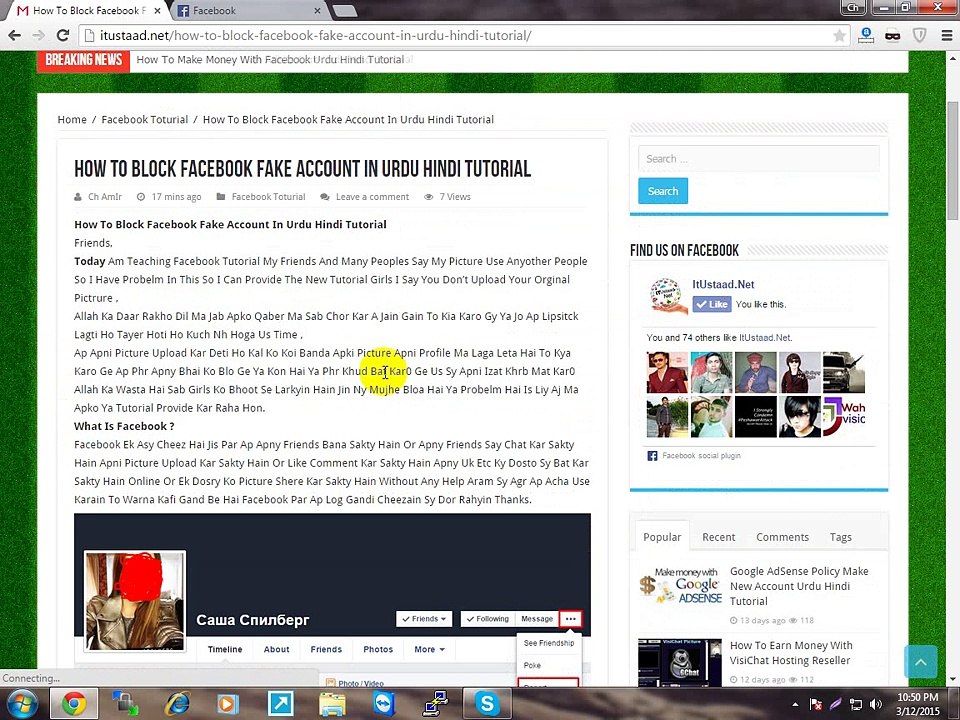The height and width of the screenshot is (720, 960).
Task: Open the Photos profile tab
Action: point(378,649)
